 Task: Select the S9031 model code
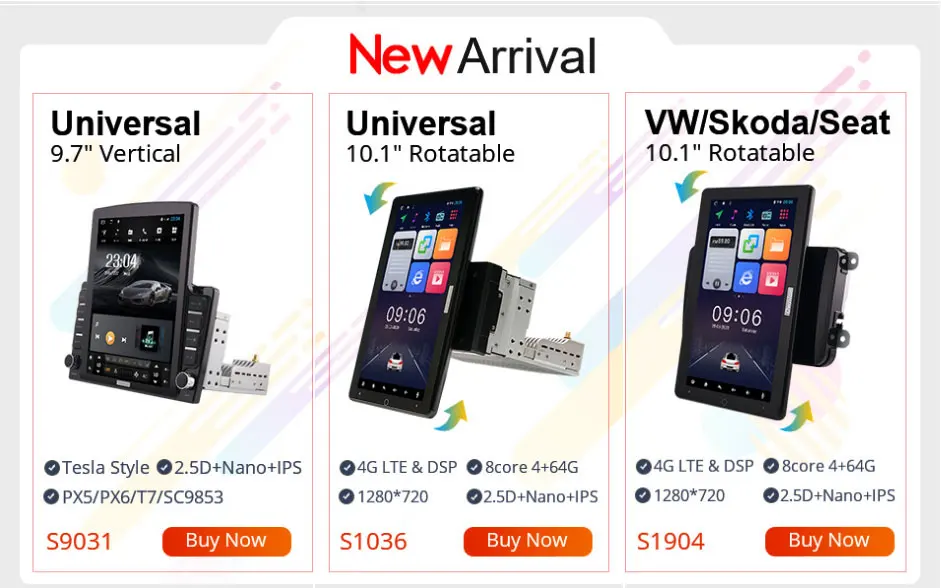click(x=79, y=541)
